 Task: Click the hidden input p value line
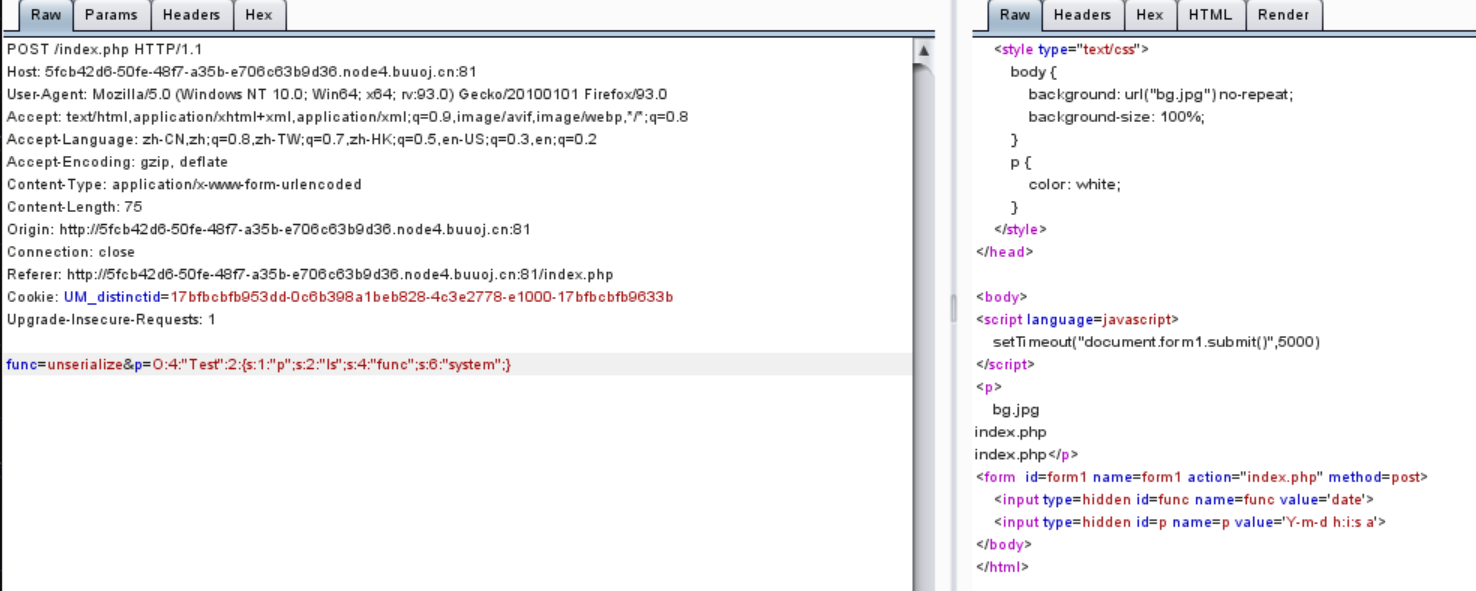pos(1190,522)
